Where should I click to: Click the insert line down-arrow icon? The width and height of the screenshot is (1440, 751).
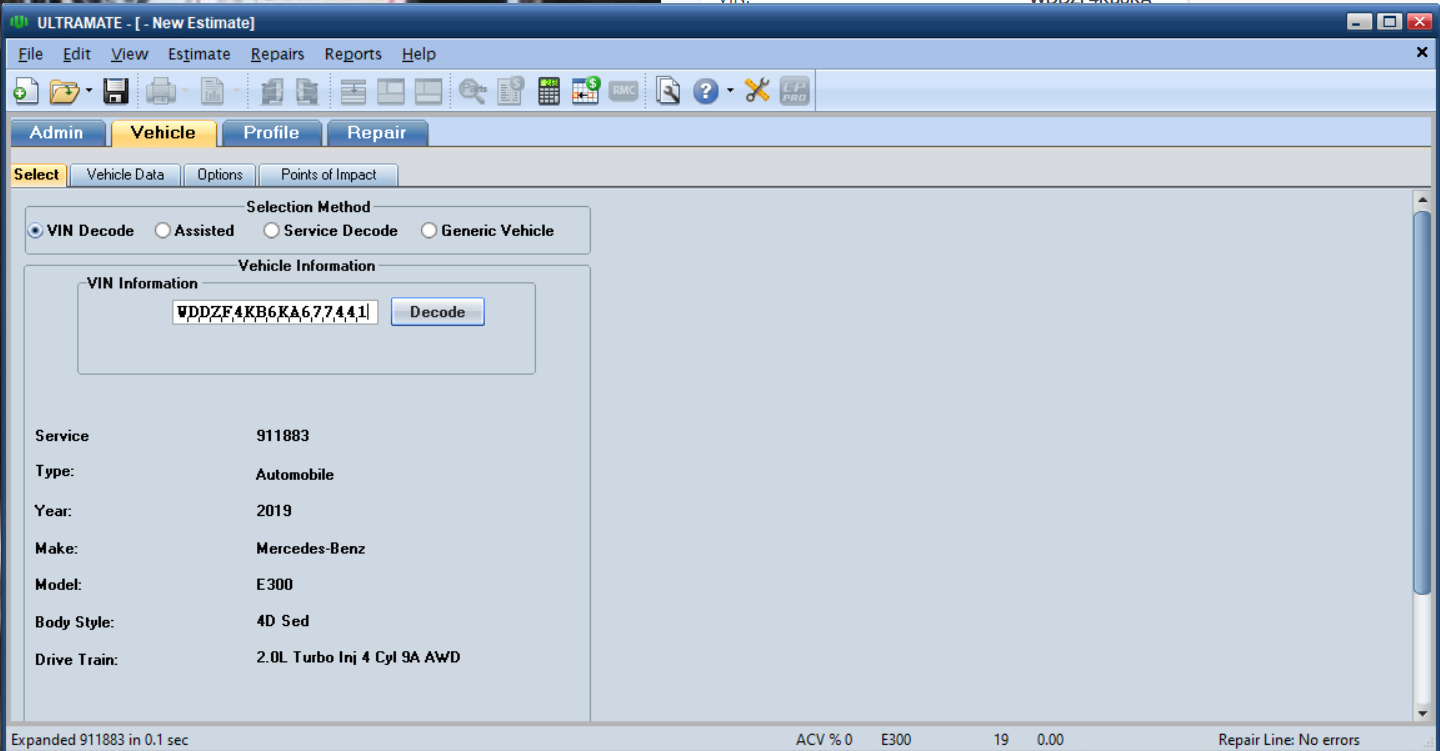[x=353, y=92]
